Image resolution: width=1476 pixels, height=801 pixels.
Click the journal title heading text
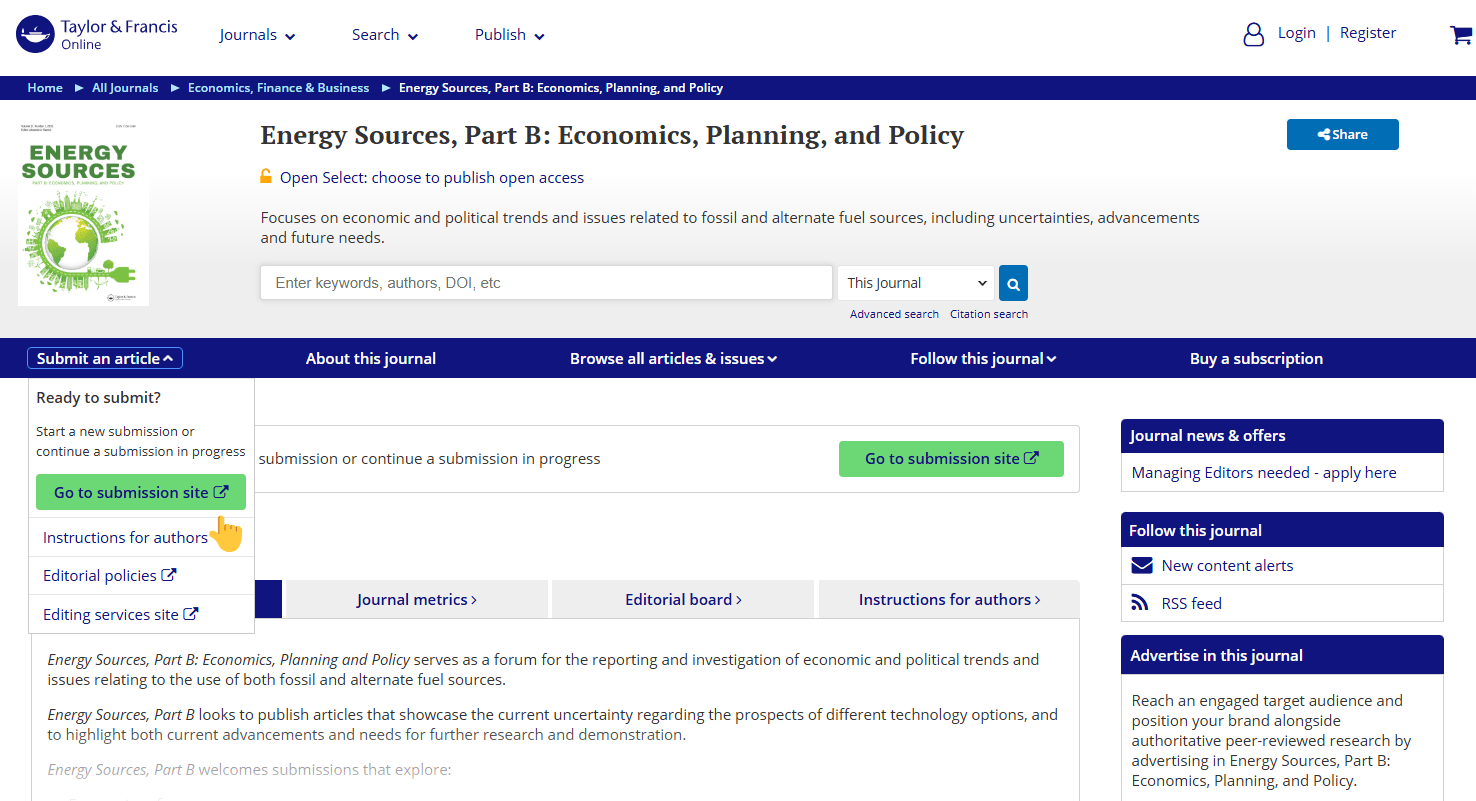pos(612,135)
